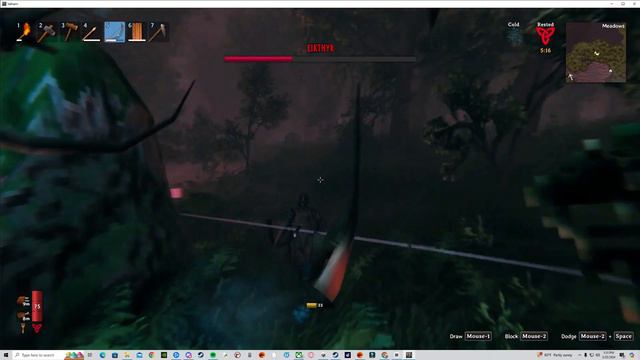Click the Rested timer 5:16

click(x=545, y=51)
